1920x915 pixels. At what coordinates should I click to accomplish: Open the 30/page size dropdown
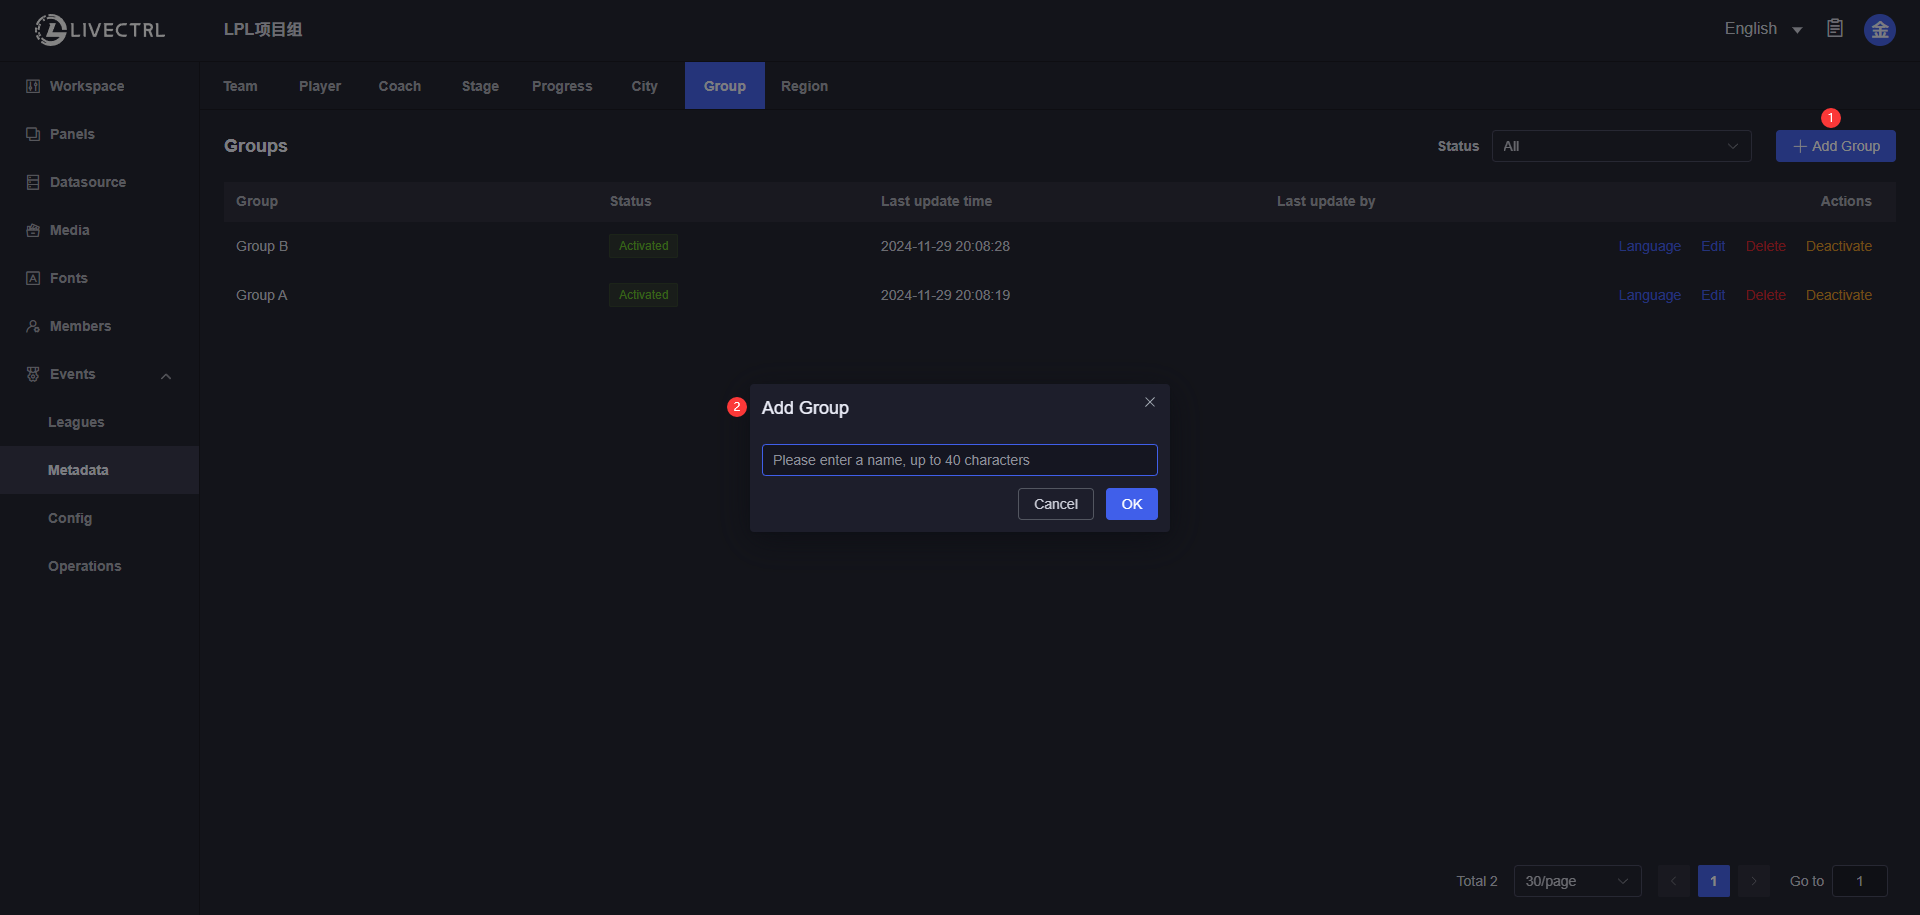click(1576, 881)
